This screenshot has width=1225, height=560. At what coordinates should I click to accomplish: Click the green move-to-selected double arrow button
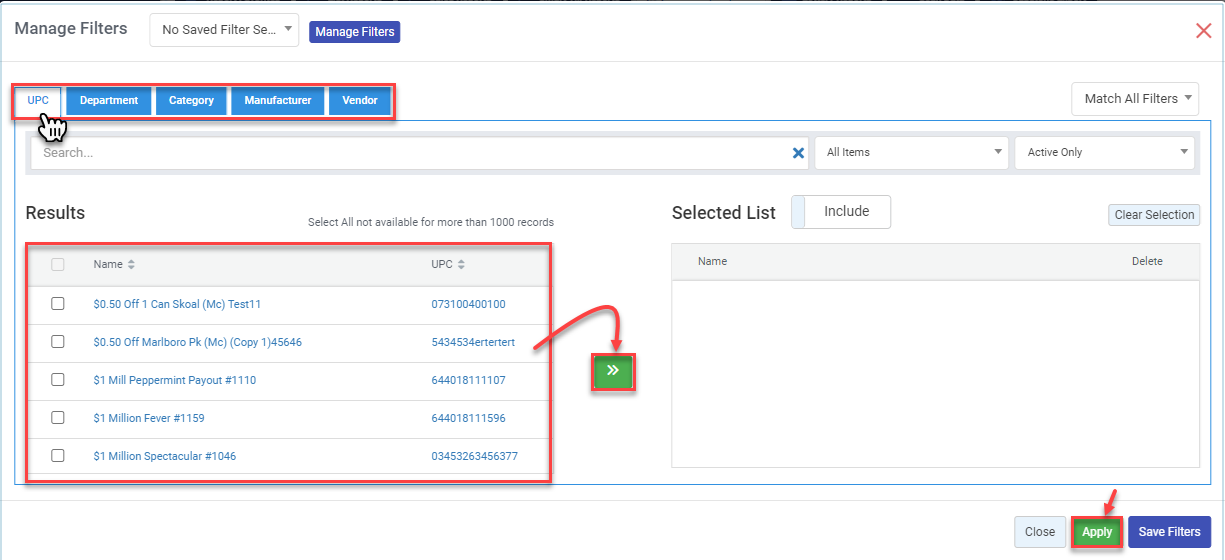pos(613,371)
